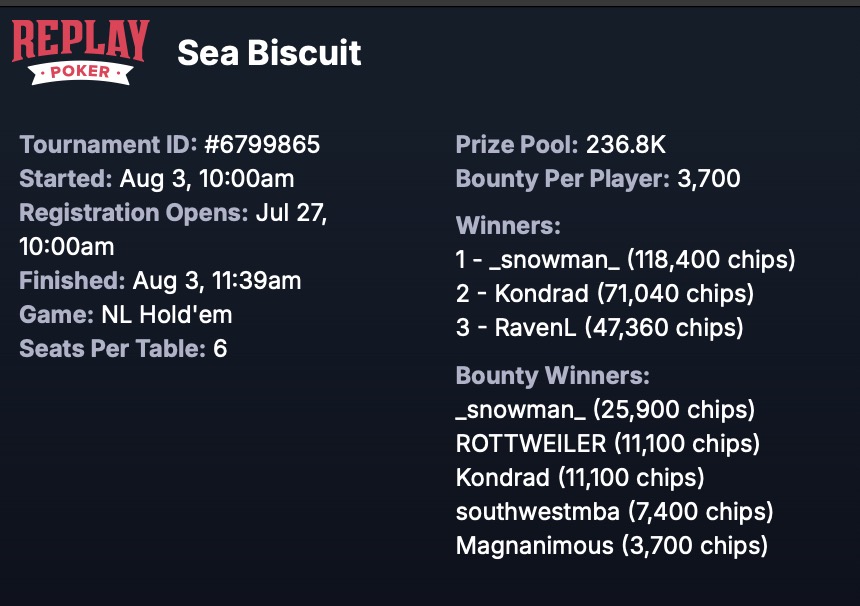Click the Winners heading
Screen dimensions: 860x606
click(508, 226)
